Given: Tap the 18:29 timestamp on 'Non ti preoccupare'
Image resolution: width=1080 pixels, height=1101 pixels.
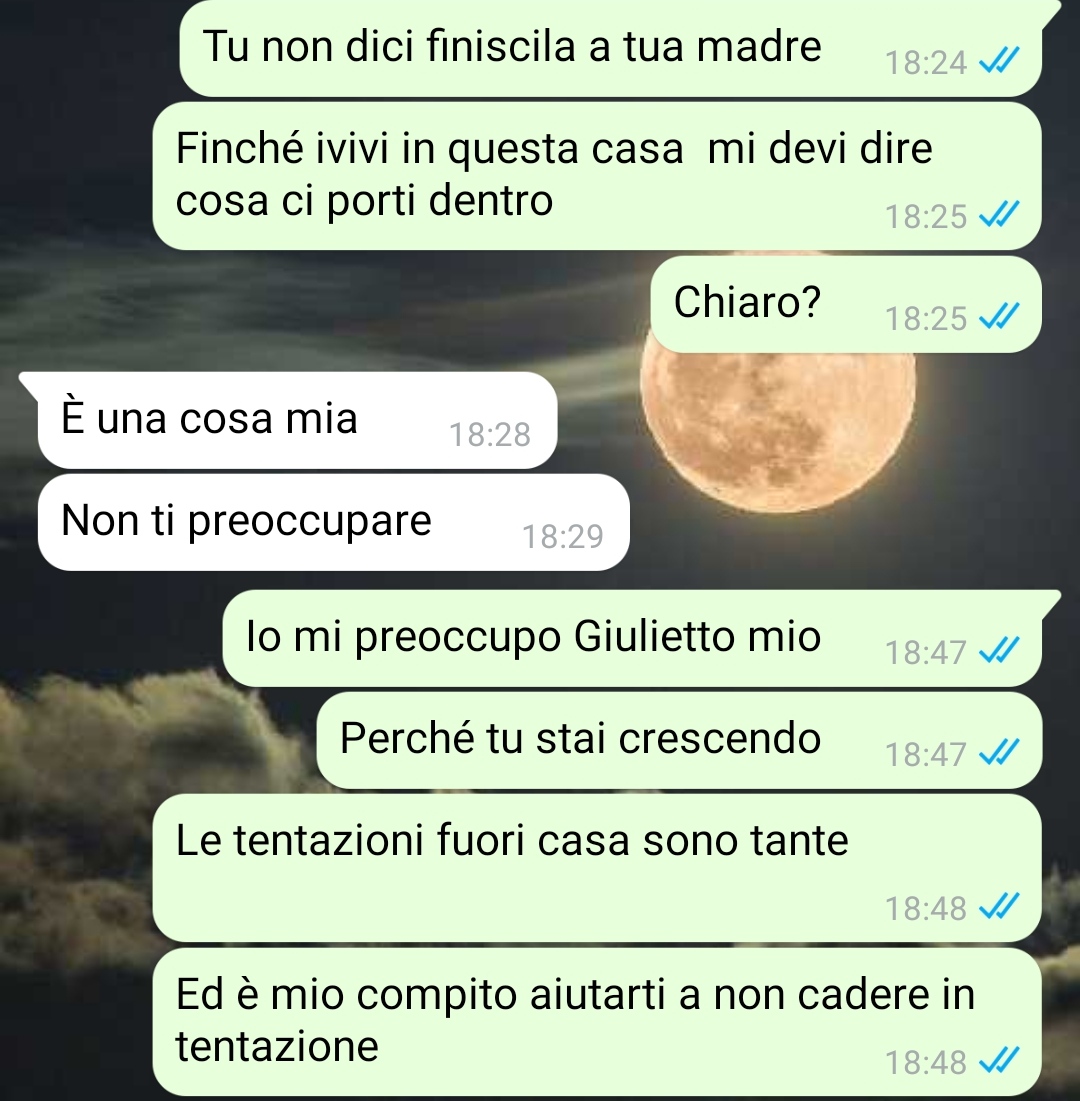Looking at the screenshot, I should pos(562,537).
